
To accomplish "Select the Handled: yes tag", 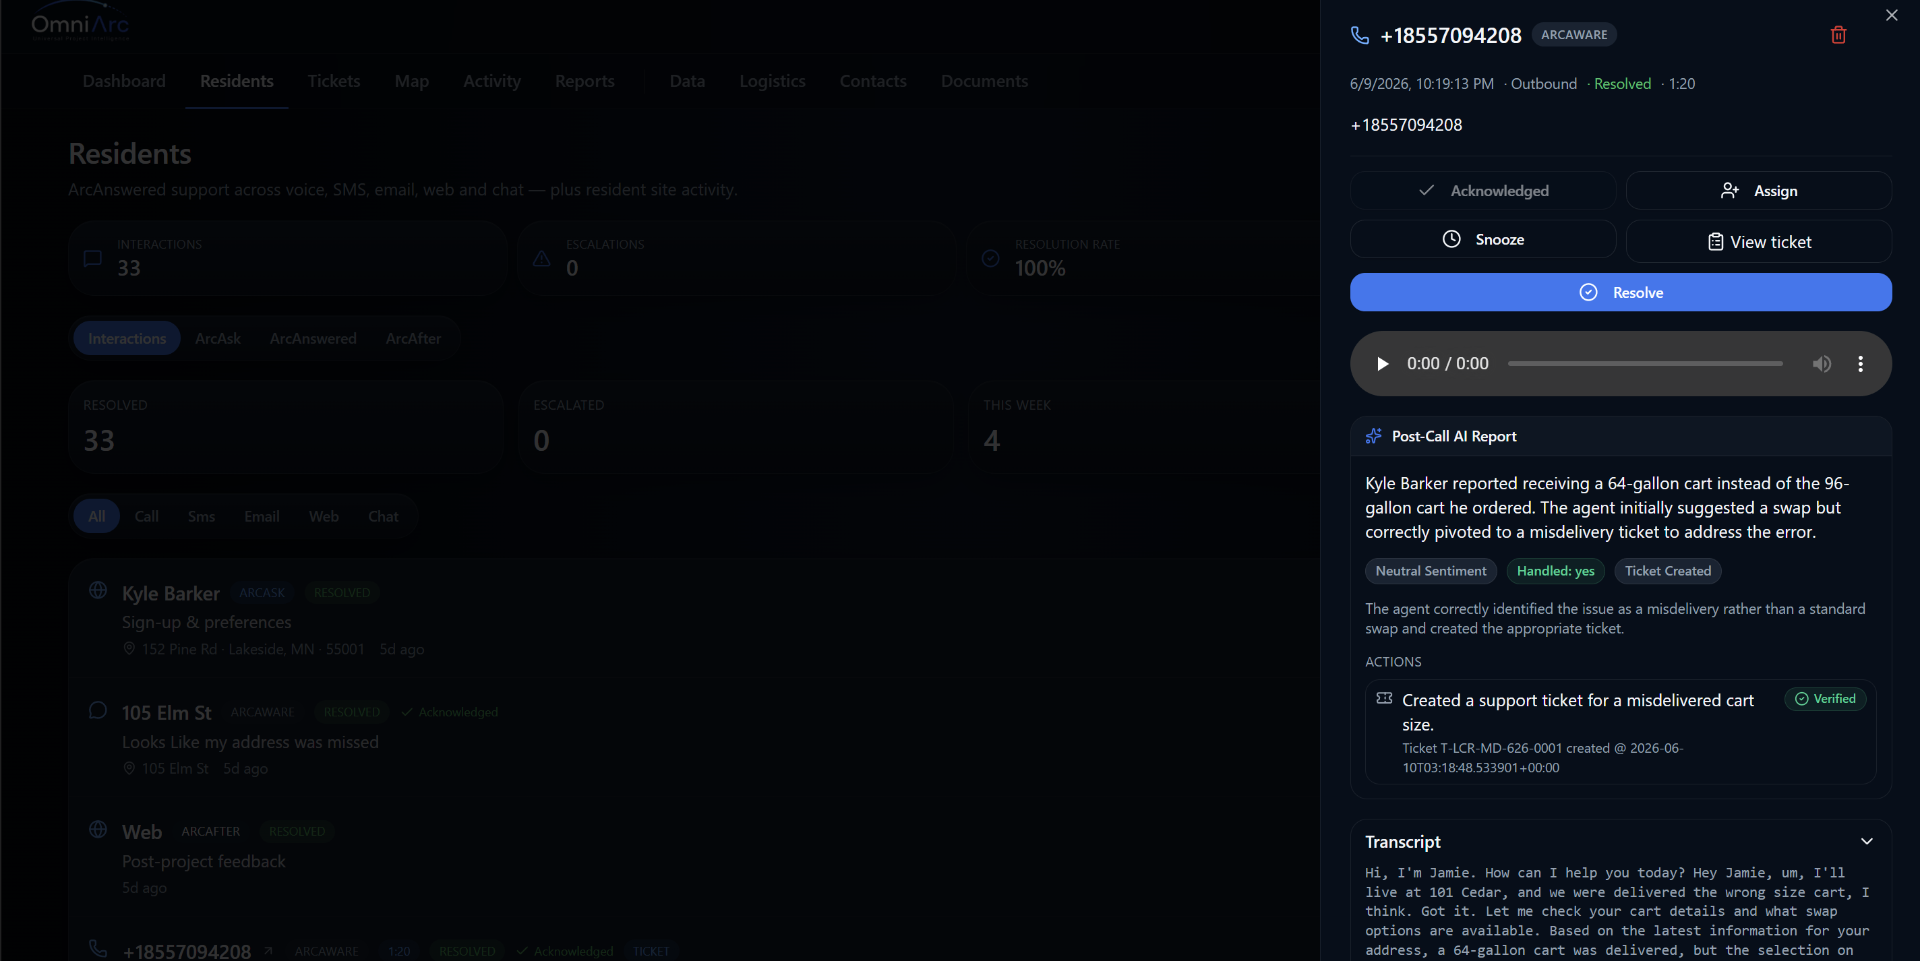I will coord(1555,571).
